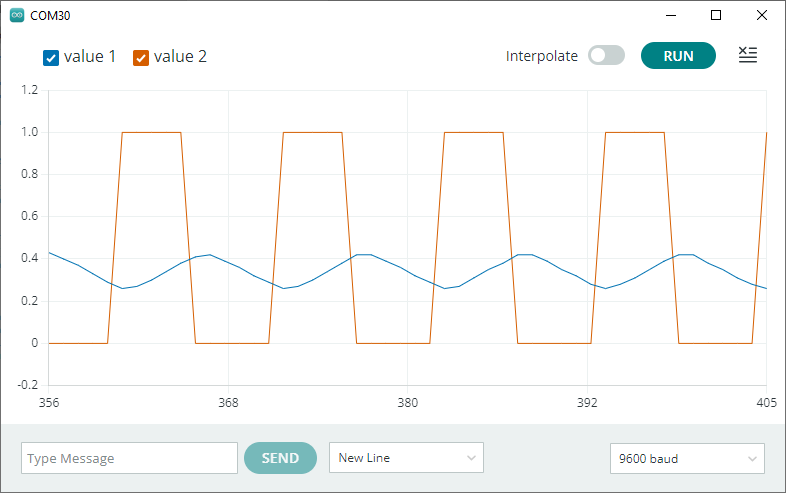Image resolution: width=786 pixels, height=493 pixels.
Task: Click the SEND button
Action: [280, 458]
